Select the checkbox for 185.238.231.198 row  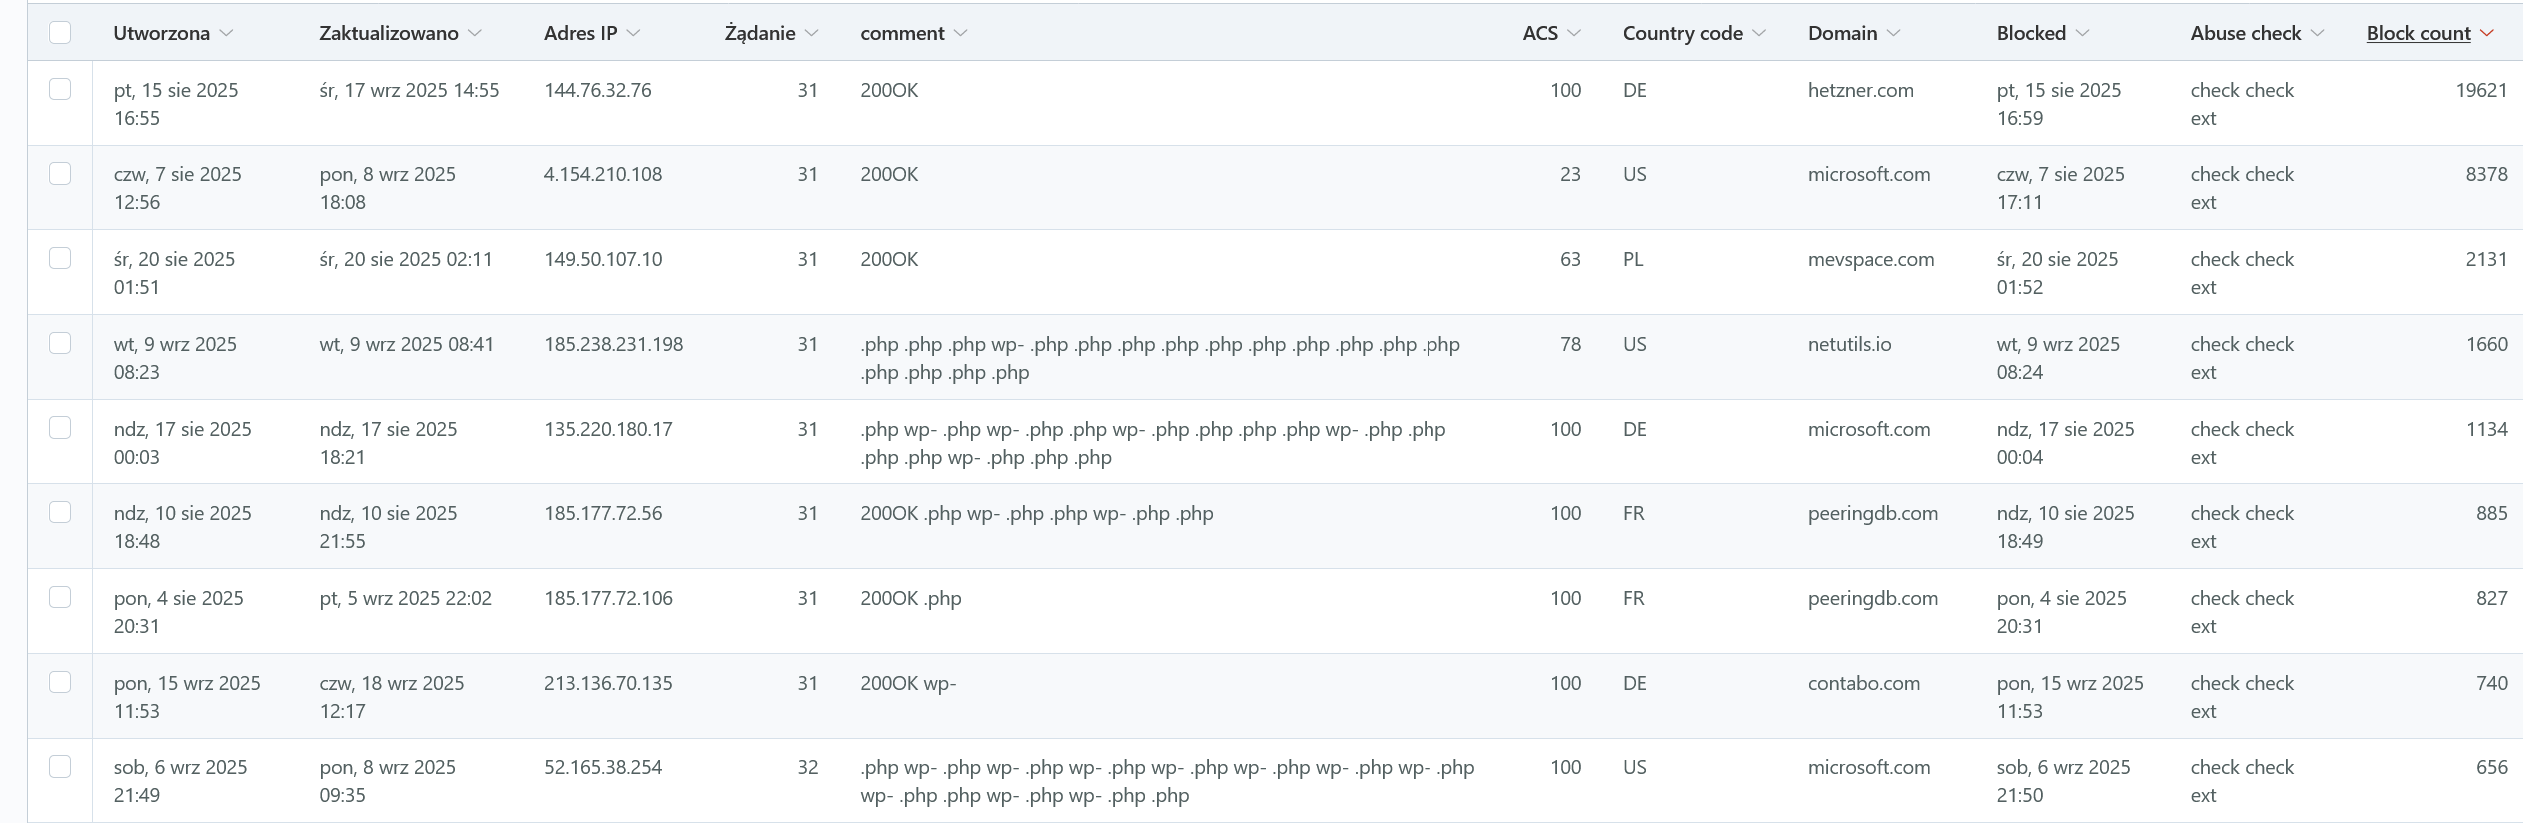coord(60,343)
